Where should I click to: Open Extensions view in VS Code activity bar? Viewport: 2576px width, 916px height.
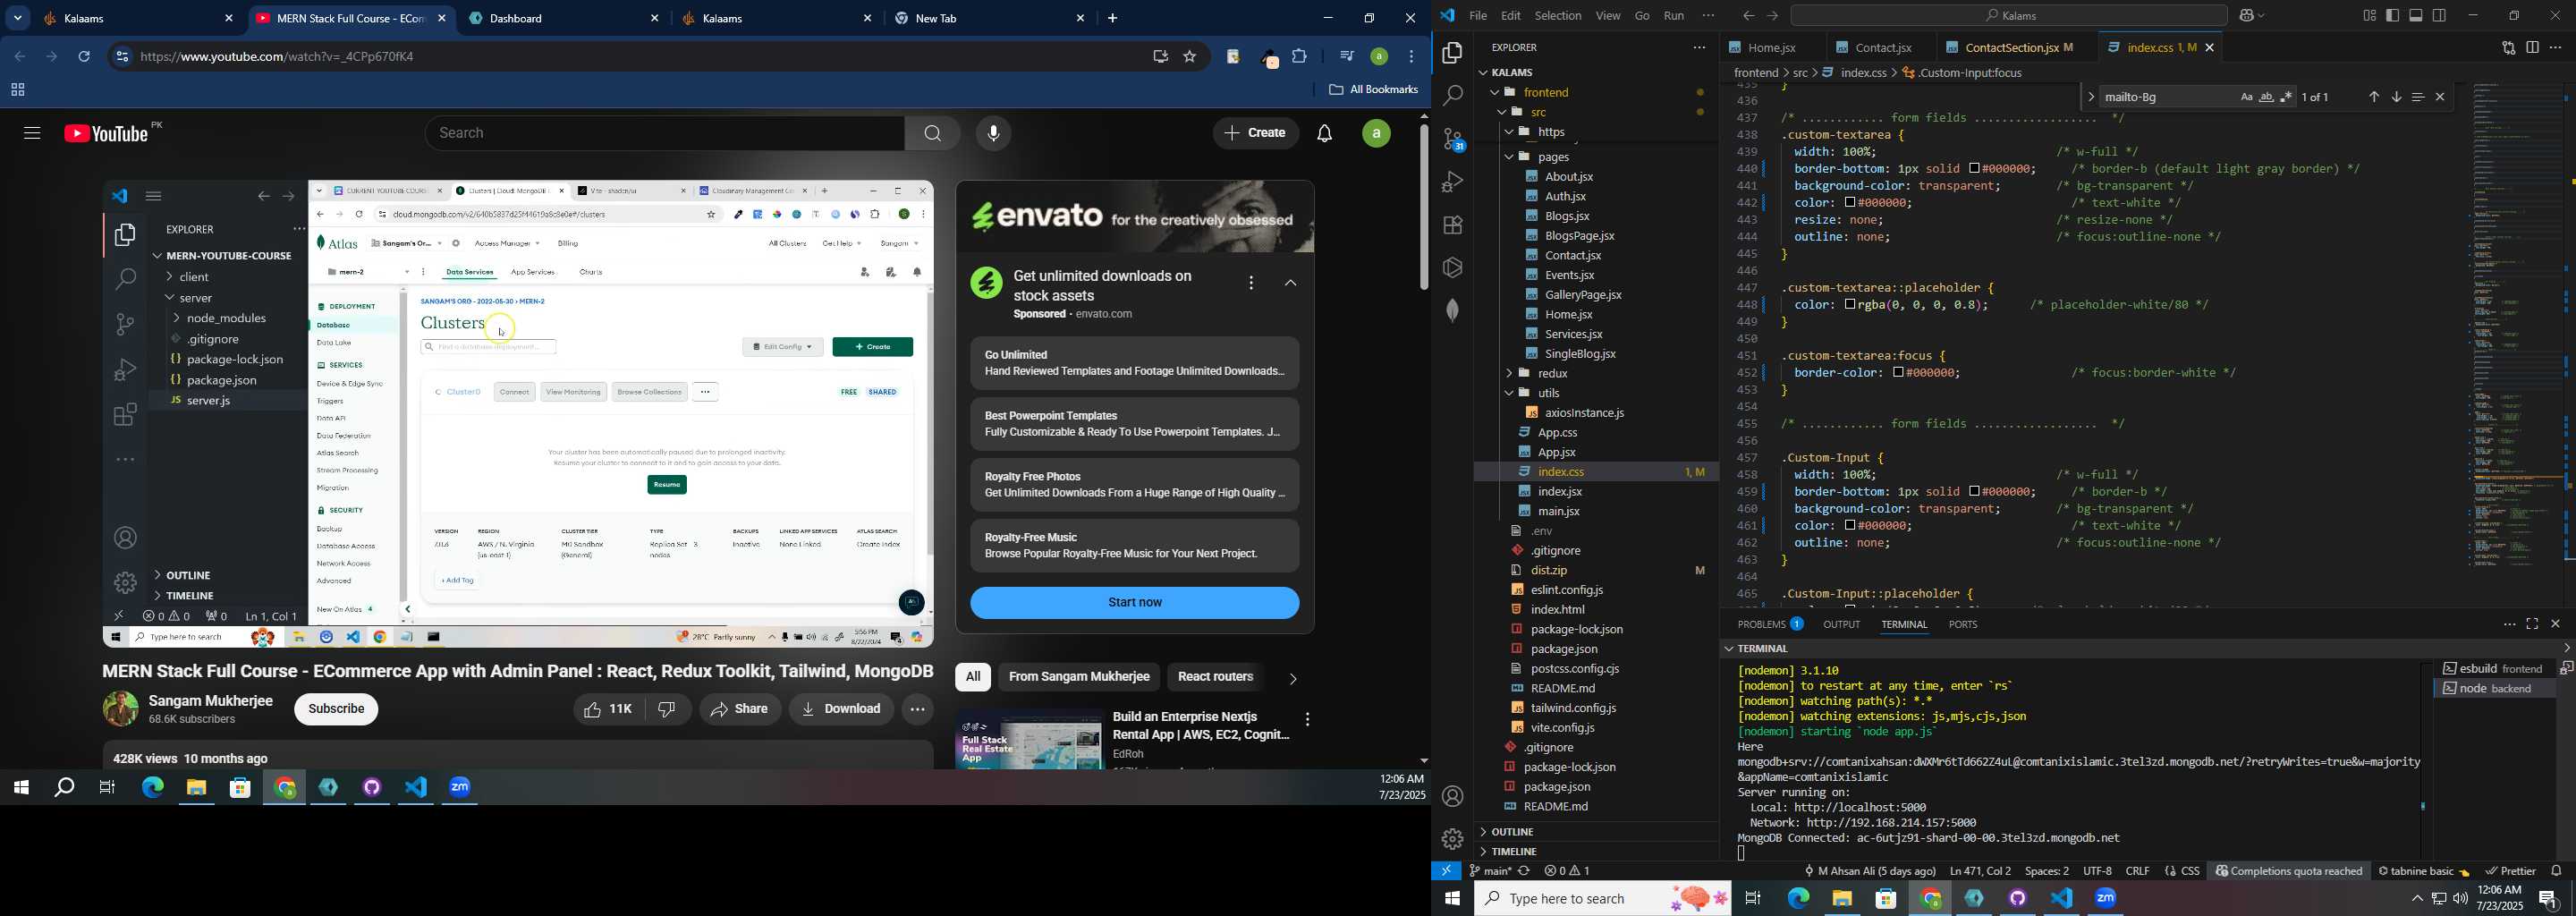click(x=1452, y=225)
